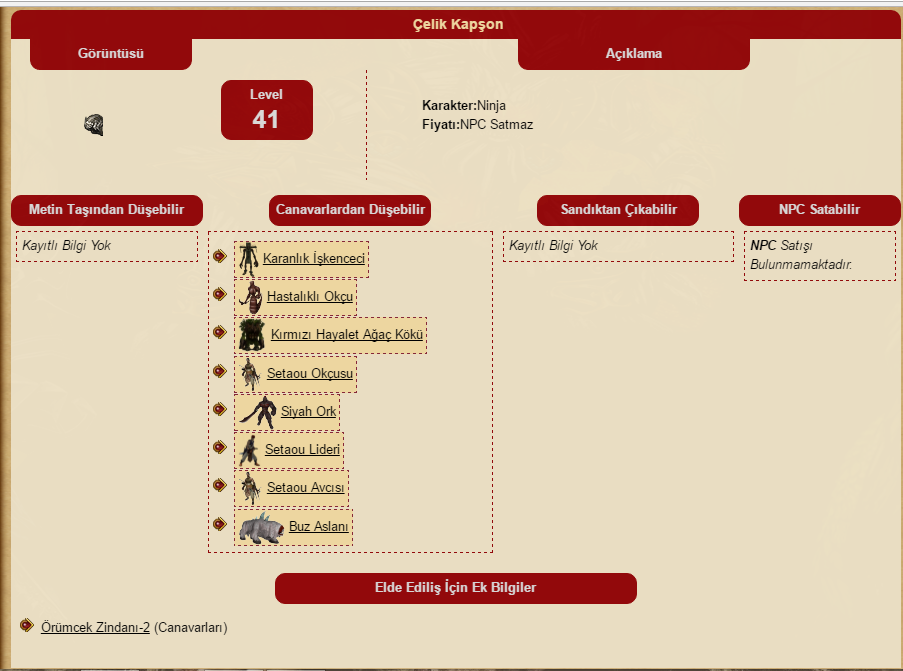Viewport: 903px width, 671px height.
Task: Open the Hastalıklı Okçu link
Action: tap(310, 297)
